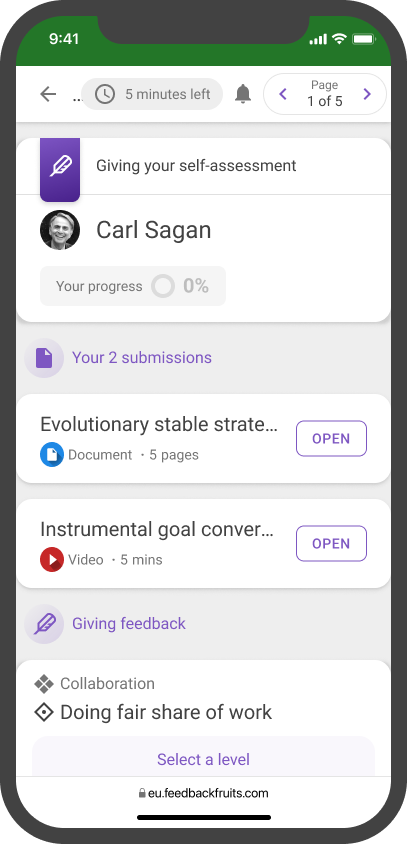Screen dimensions: 407x844
Task: Click the Giving feedback feather icon
Action: click(x=44, y=624)
